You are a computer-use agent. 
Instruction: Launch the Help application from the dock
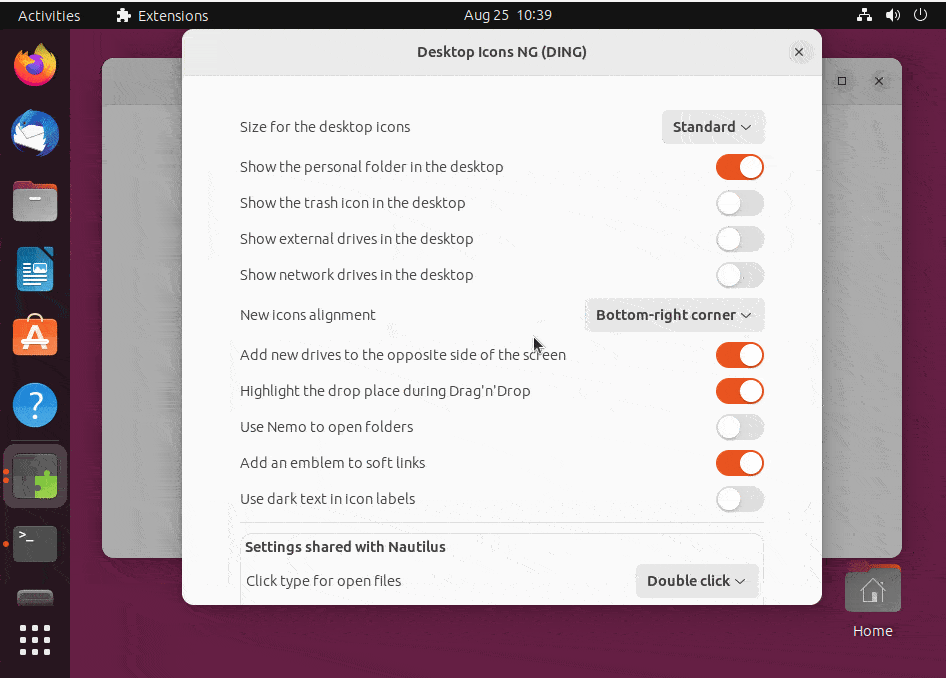tap(34, 404)
